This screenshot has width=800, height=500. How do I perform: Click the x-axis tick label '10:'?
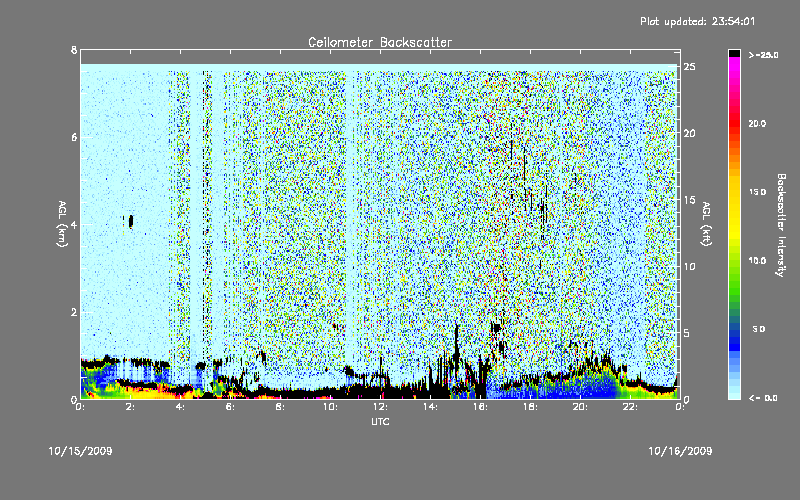(x=330, y=407)
